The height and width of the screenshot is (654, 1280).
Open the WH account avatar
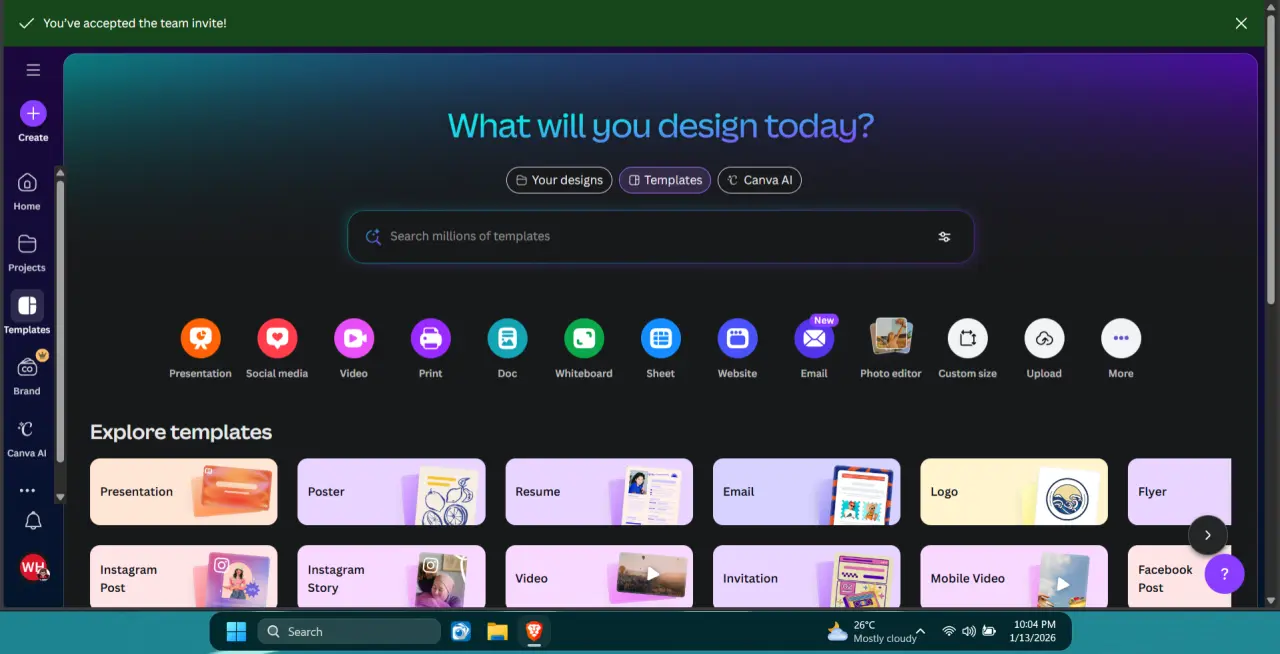coord(33,567)
